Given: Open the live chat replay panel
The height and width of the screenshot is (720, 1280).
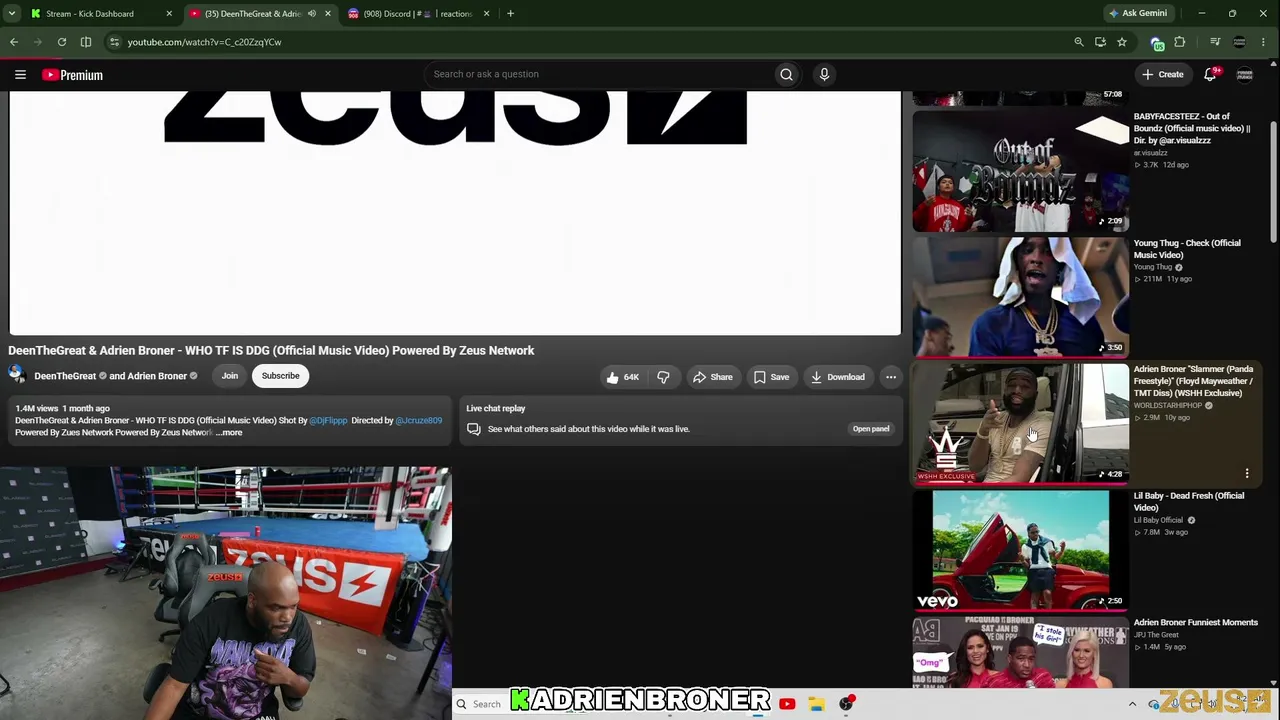Looking at the screenshot, I should (x=870, y=429).
